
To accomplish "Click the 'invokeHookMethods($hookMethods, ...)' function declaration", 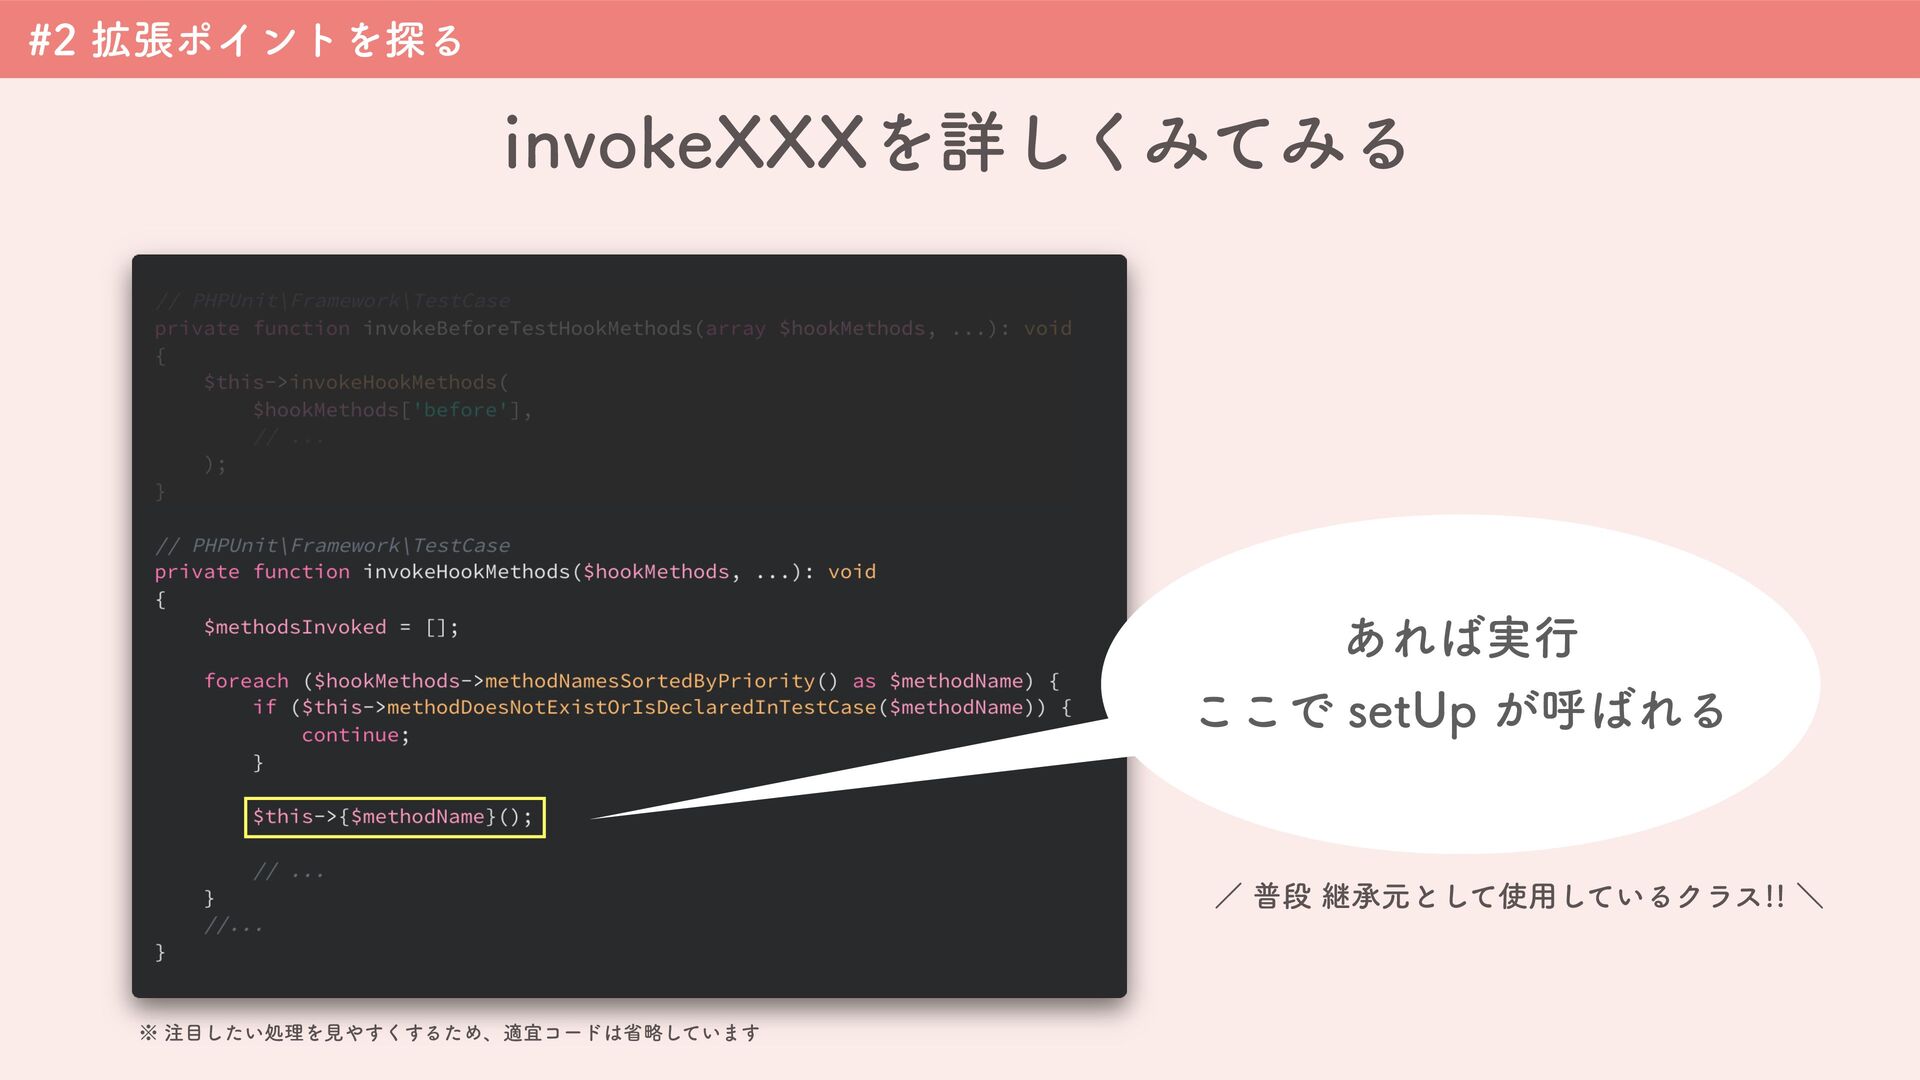I will coord(515,572).
